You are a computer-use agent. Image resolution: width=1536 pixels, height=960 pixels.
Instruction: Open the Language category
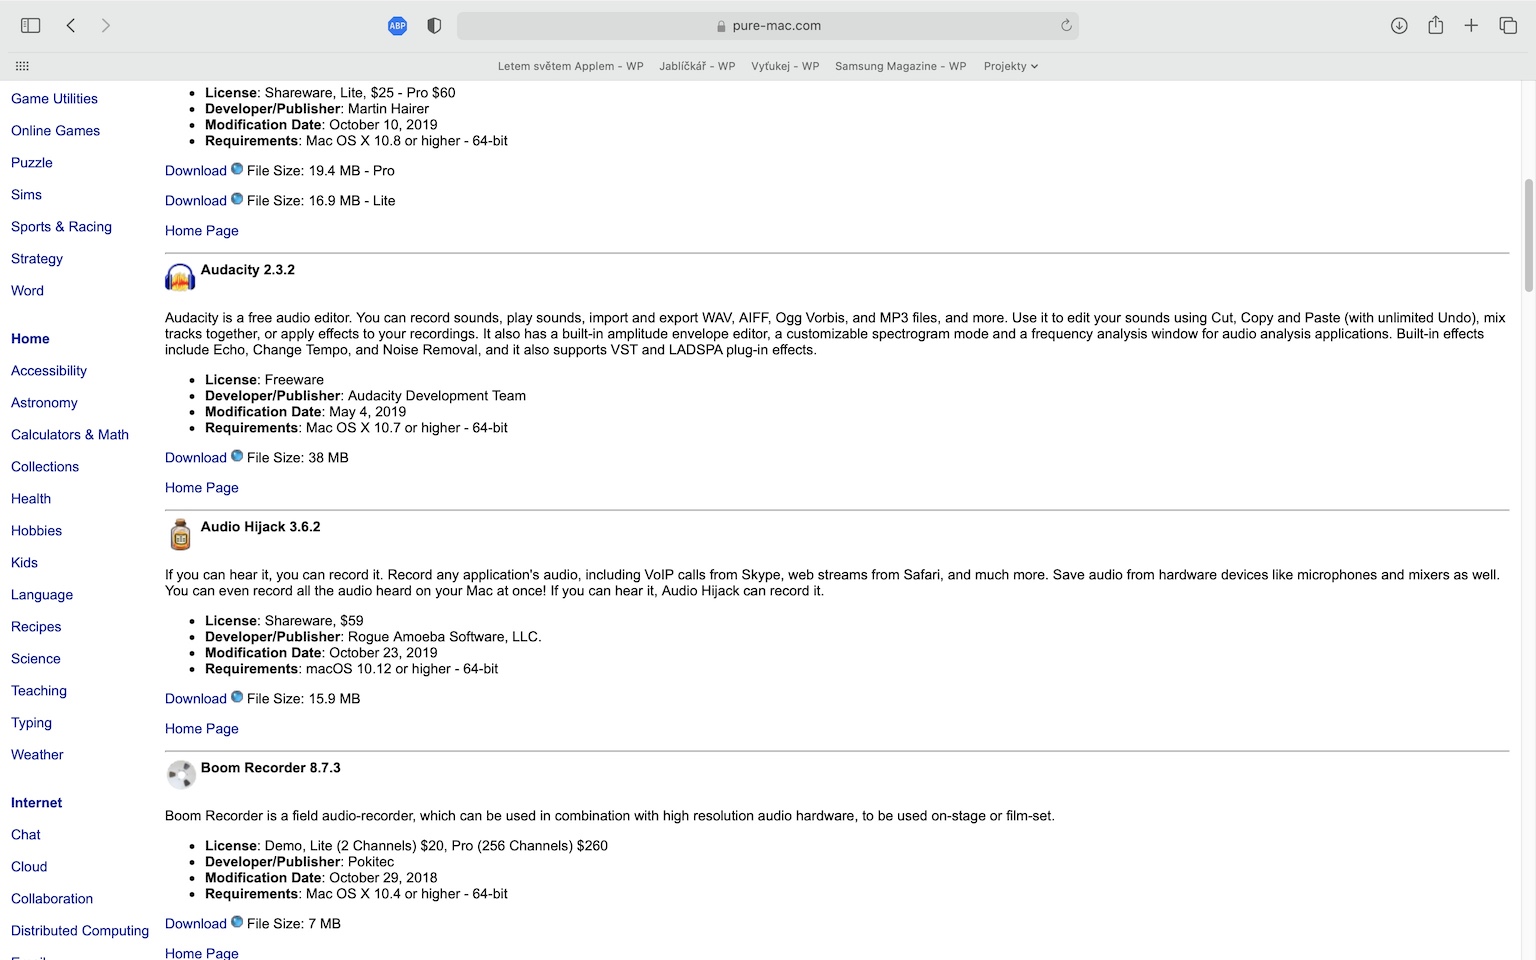[x=42, y=595]
